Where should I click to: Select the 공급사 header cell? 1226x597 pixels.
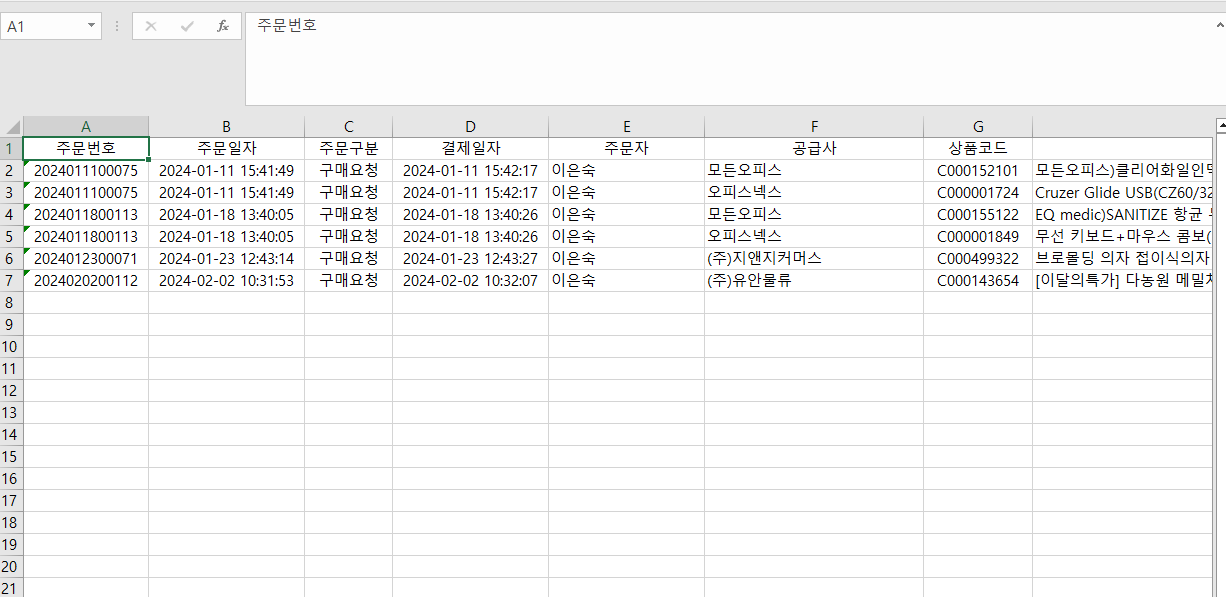pos(813,149)
